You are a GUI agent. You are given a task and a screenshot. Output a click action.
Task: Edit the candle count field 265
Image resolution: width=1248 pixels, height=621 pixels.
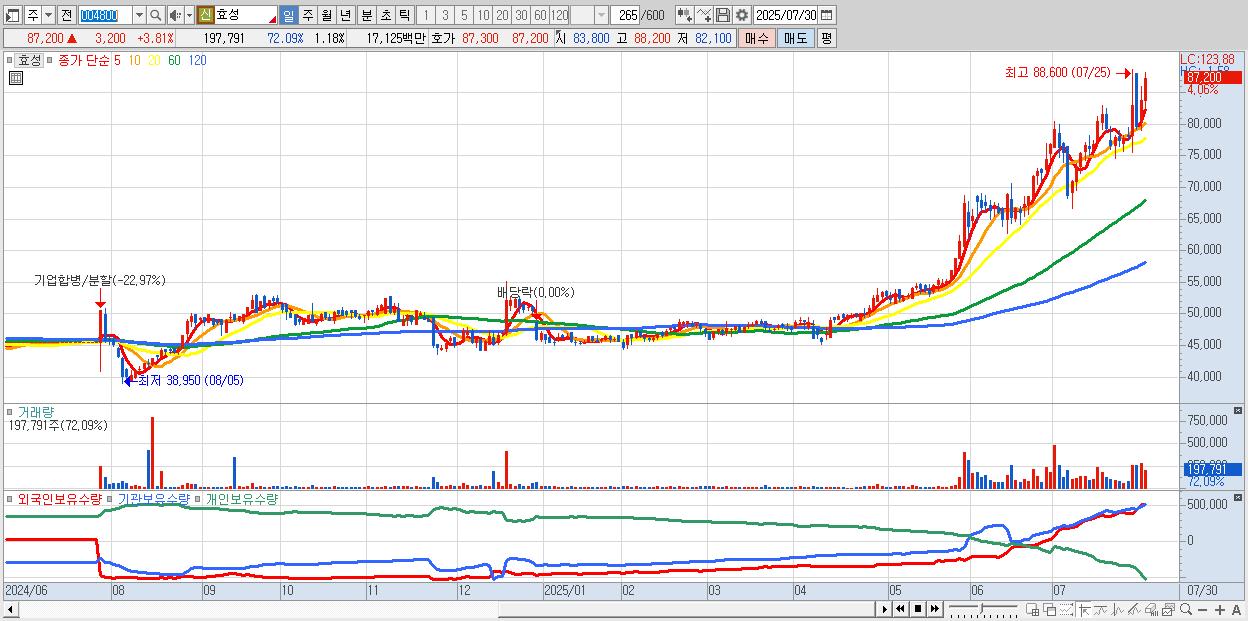click(x=626, y=15)
